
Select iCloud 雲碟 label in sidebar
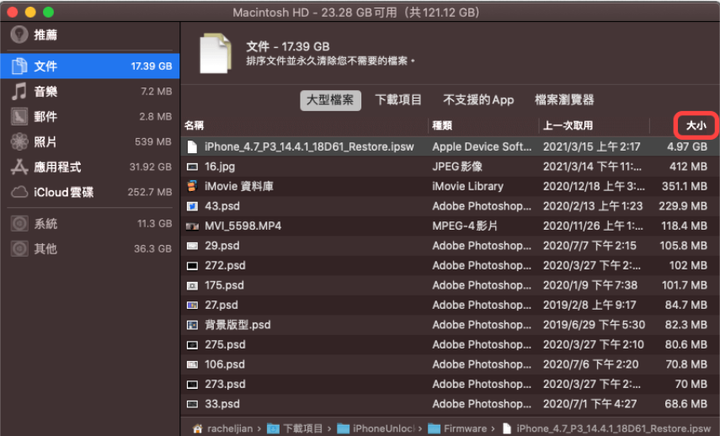coord(63,192)
